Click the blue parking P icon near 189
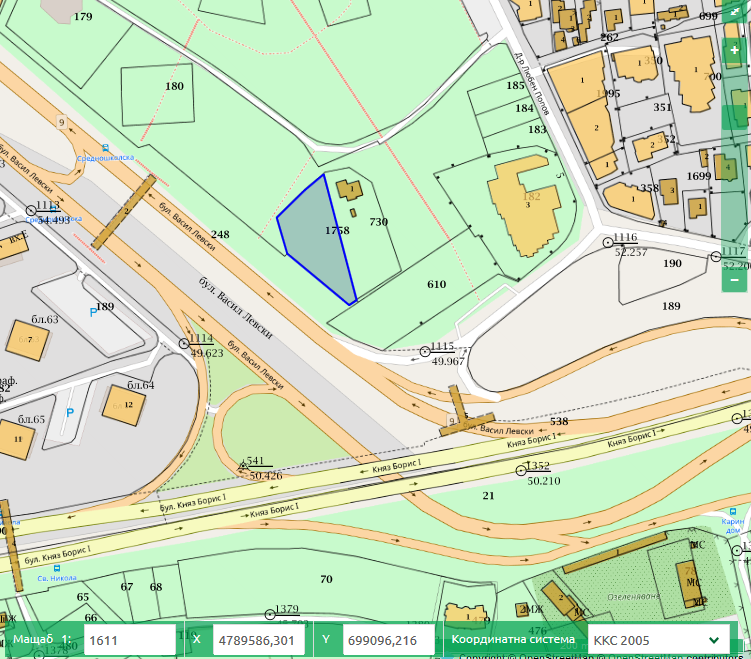This screenshot has height=659, width=751. pos(95,313)
